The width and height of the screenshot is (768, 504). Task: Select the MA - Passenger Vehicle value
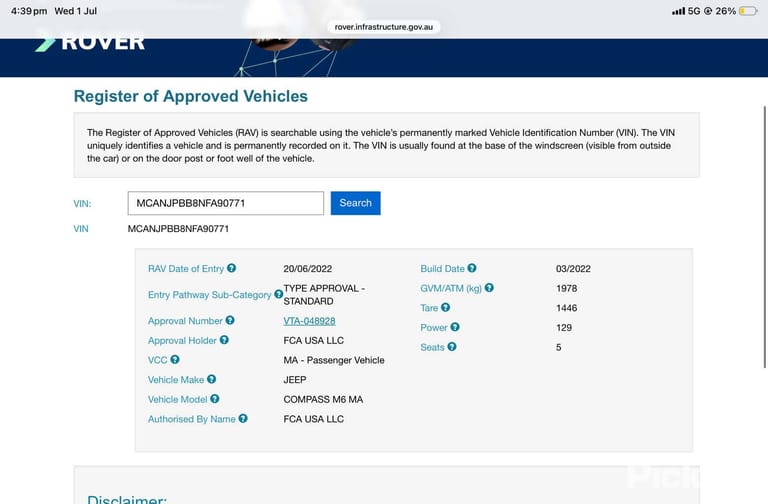coord(334,360)
